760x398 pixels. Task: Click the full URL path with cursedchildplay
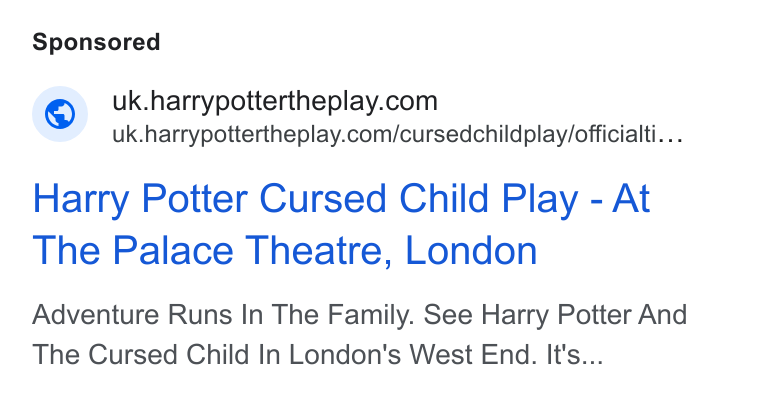[397, 134]
